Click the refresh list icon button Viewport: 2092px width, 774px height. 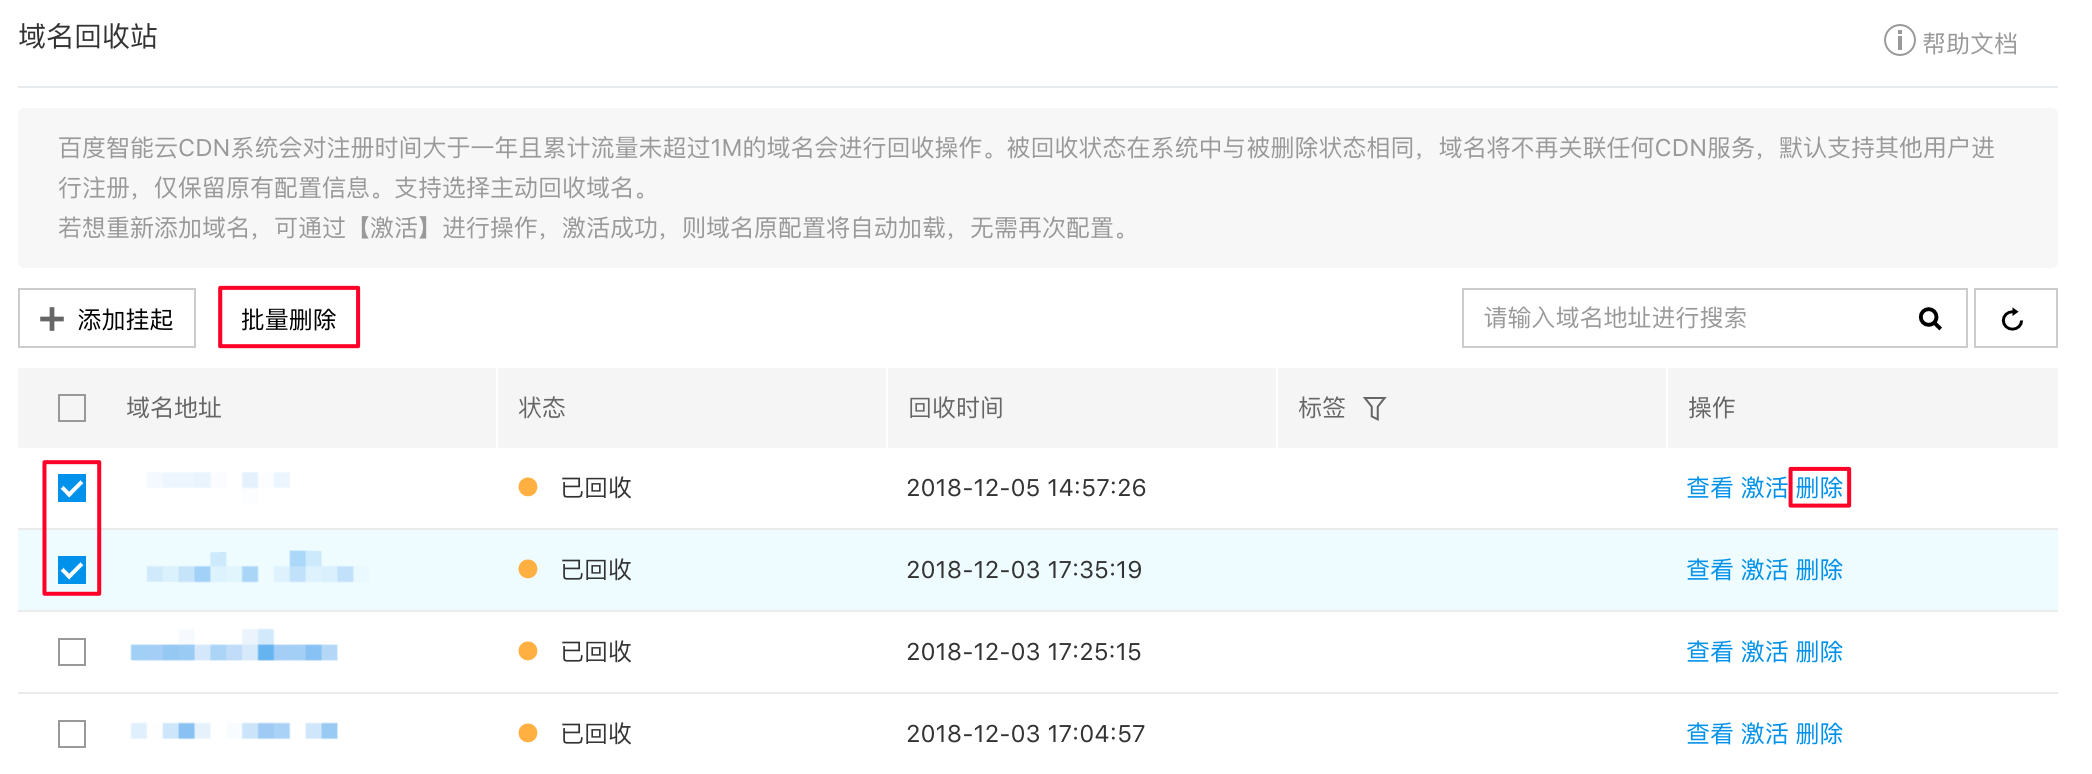click(x=2014, y=319)
